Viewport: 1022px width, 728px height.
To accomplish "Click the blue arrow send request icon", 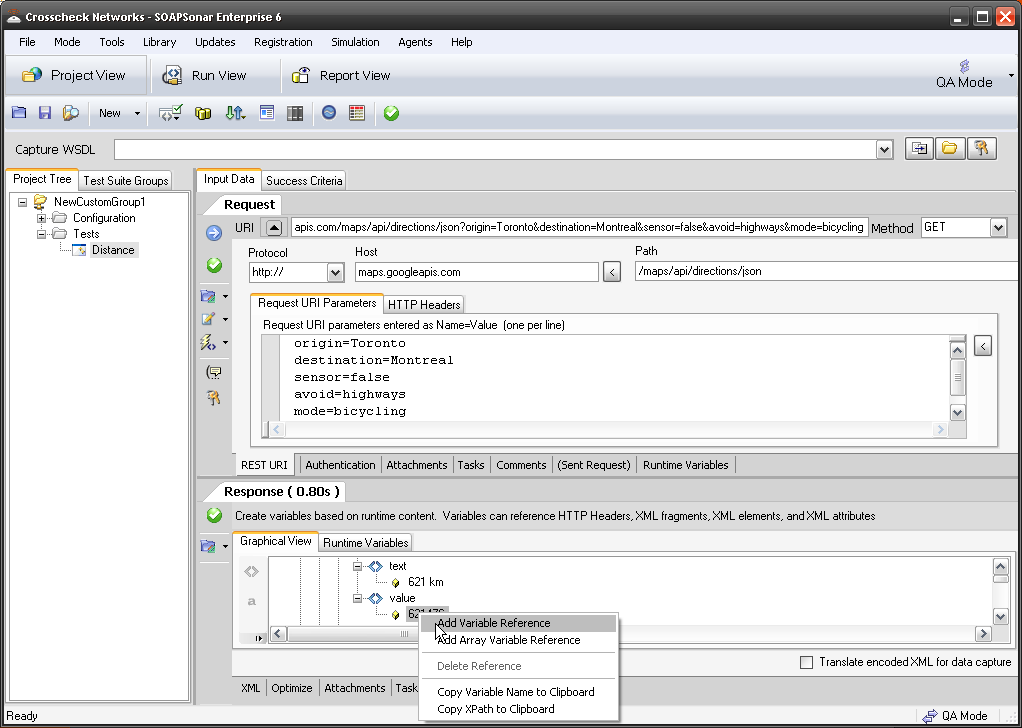I will (214, 233).
